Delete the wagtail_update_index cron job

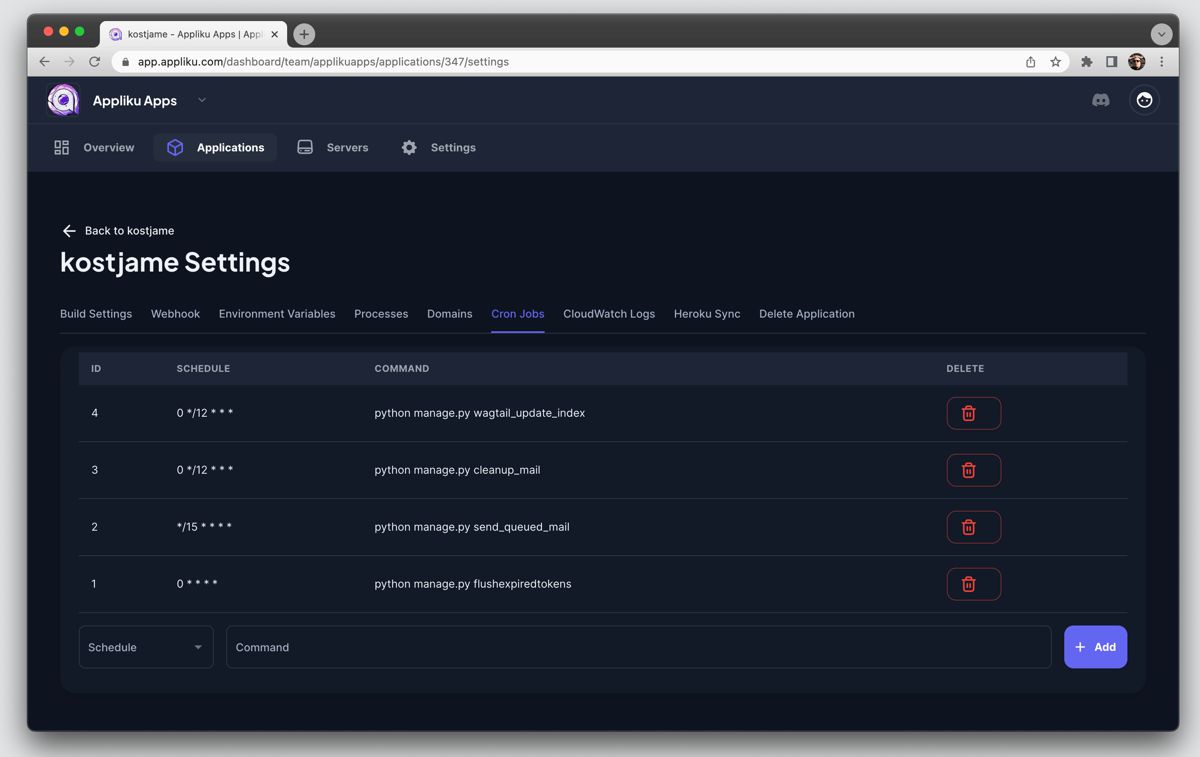pyautogui.click(x=973, y=413)
